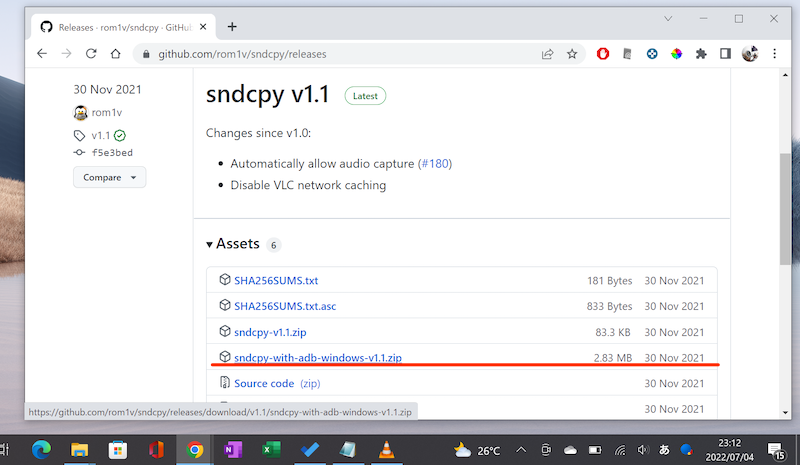
Task: Click the red ad blocker extension icon
Action: click(603, 54)
